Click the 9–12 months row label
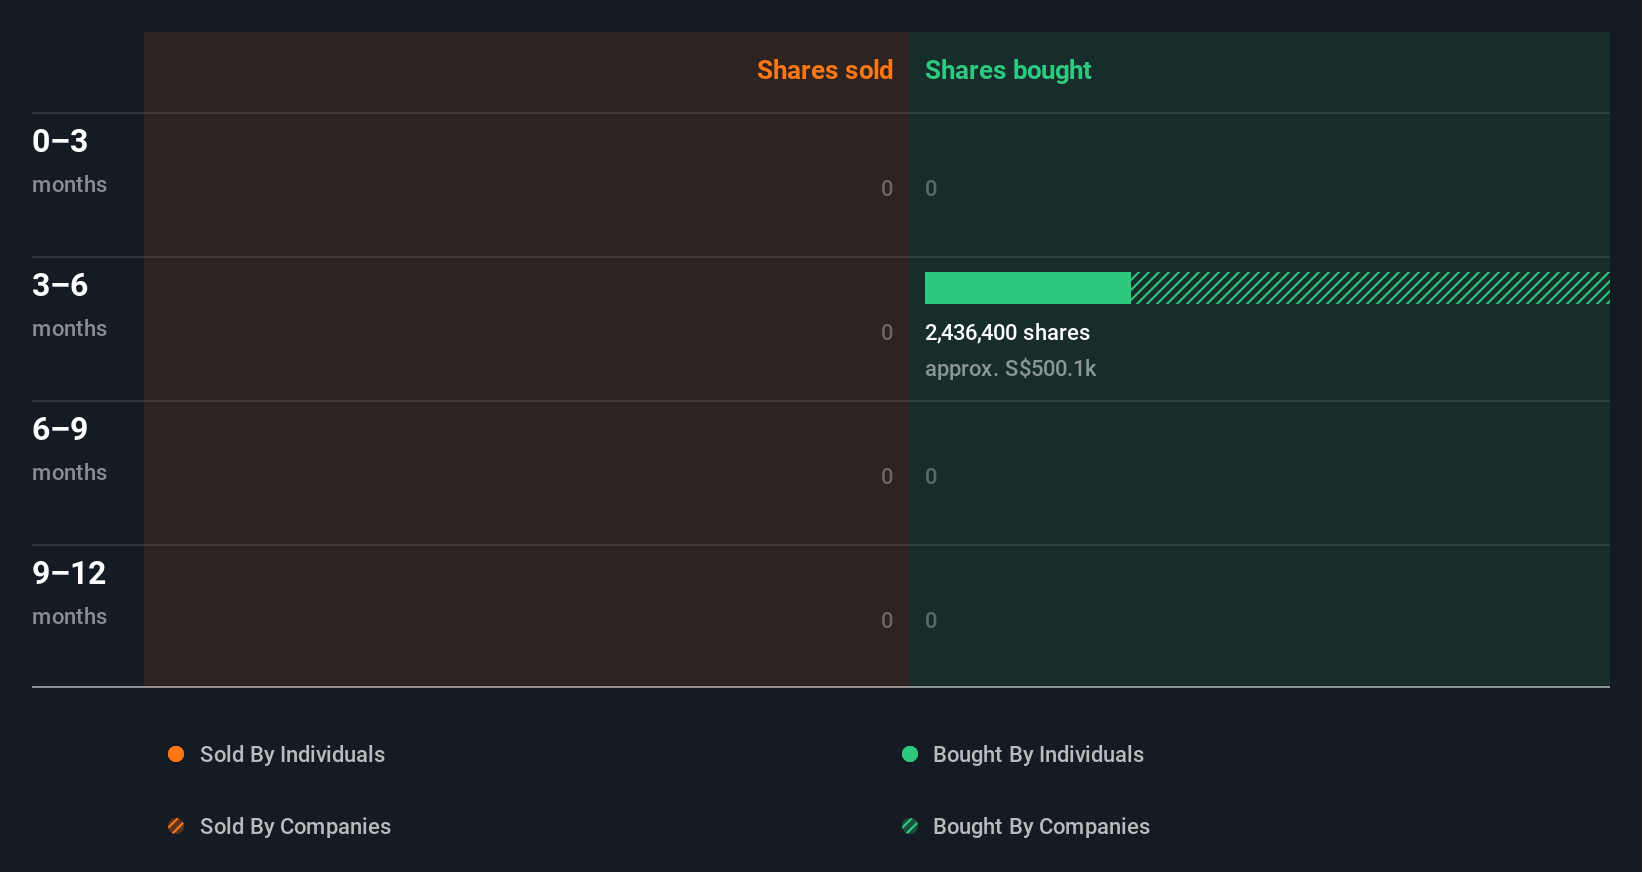 [x=69, y=592]
